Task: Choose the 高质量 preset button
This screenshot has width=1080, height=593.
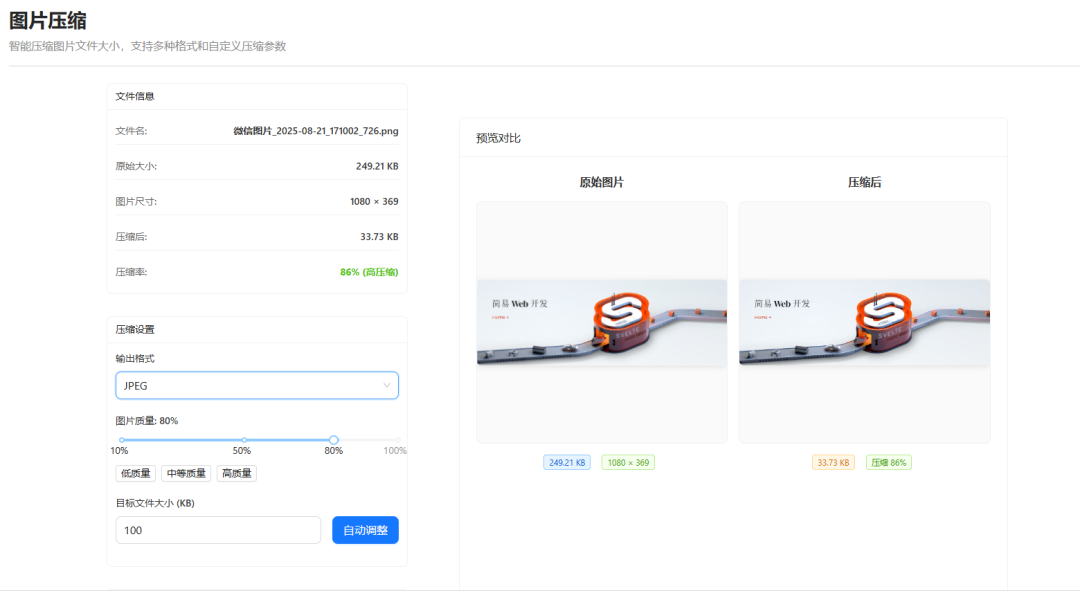Action: (237, 473)
